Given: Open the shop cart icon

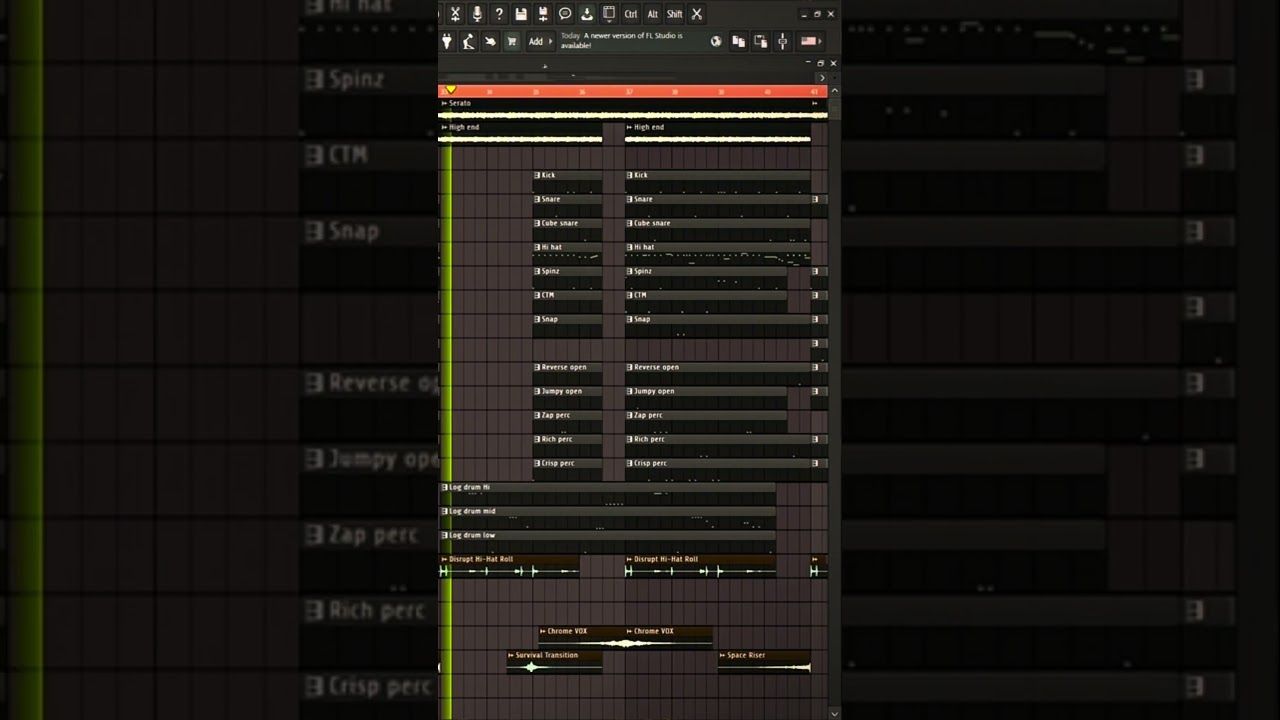Looking at the screenshot, I should [512, 41].
